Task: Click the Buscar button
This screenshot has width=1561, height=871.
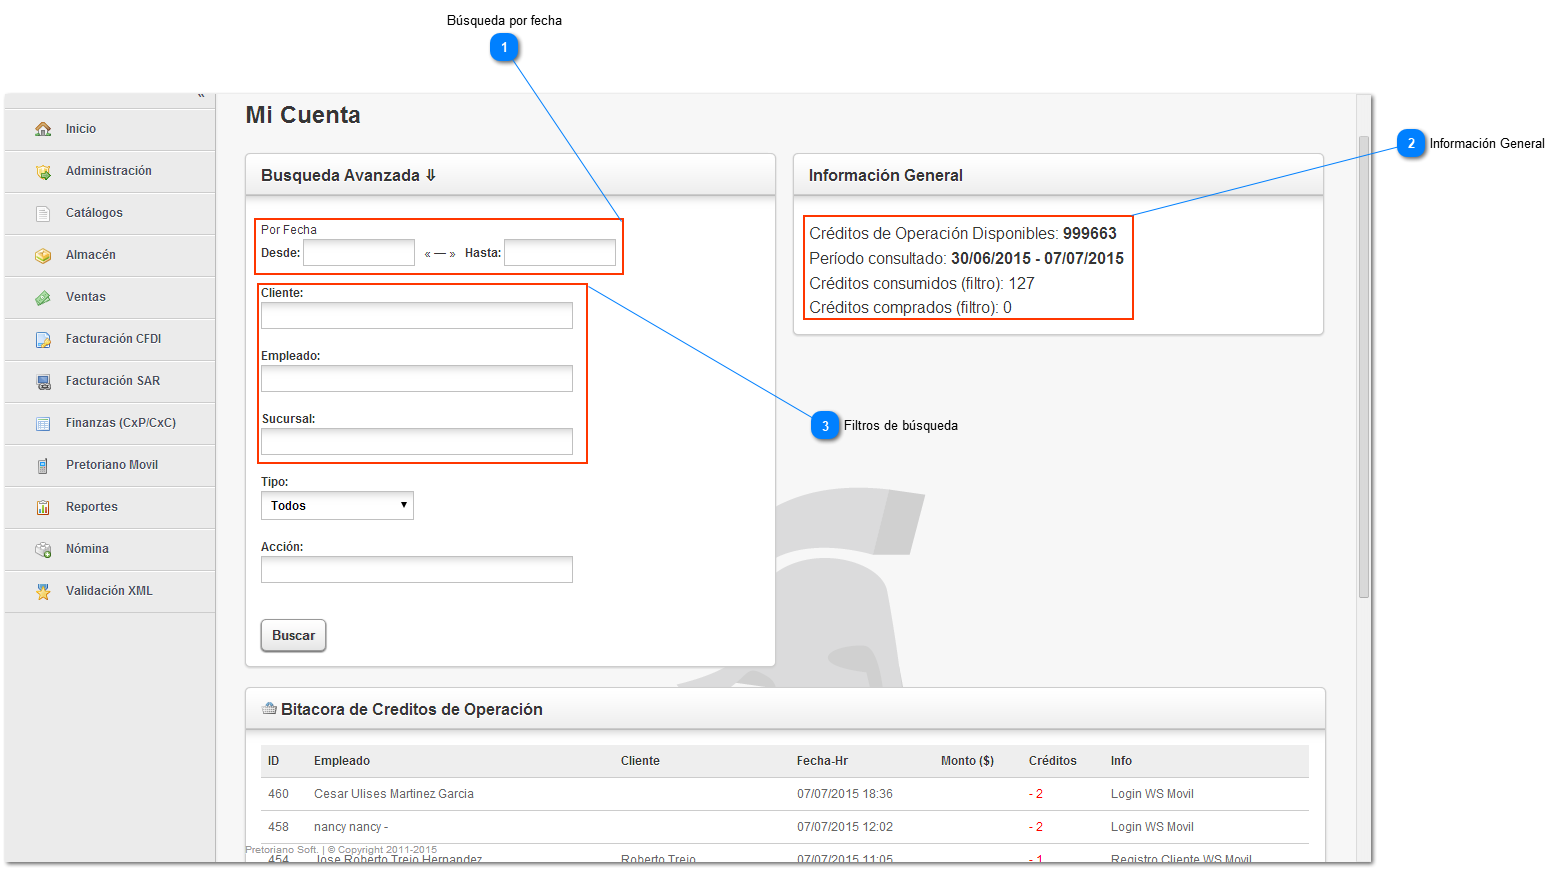Action: [293, 636]
